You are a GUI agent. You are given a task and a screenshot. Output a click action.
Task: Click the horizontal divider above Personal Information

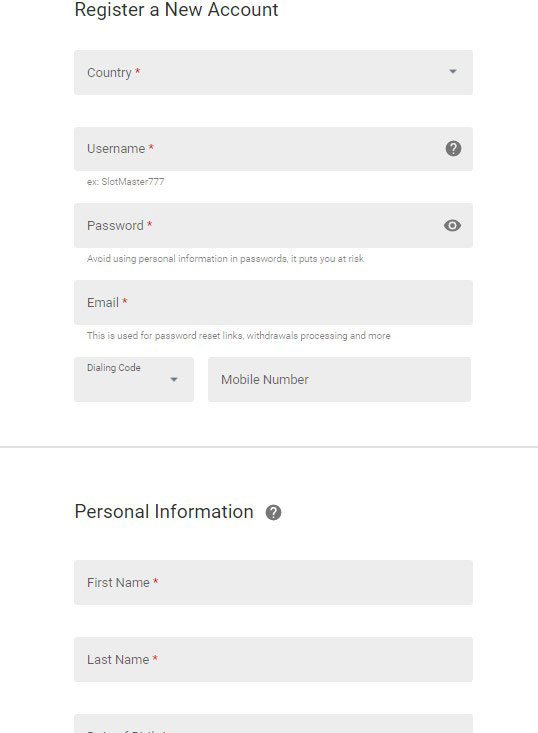tap(269, 447)
